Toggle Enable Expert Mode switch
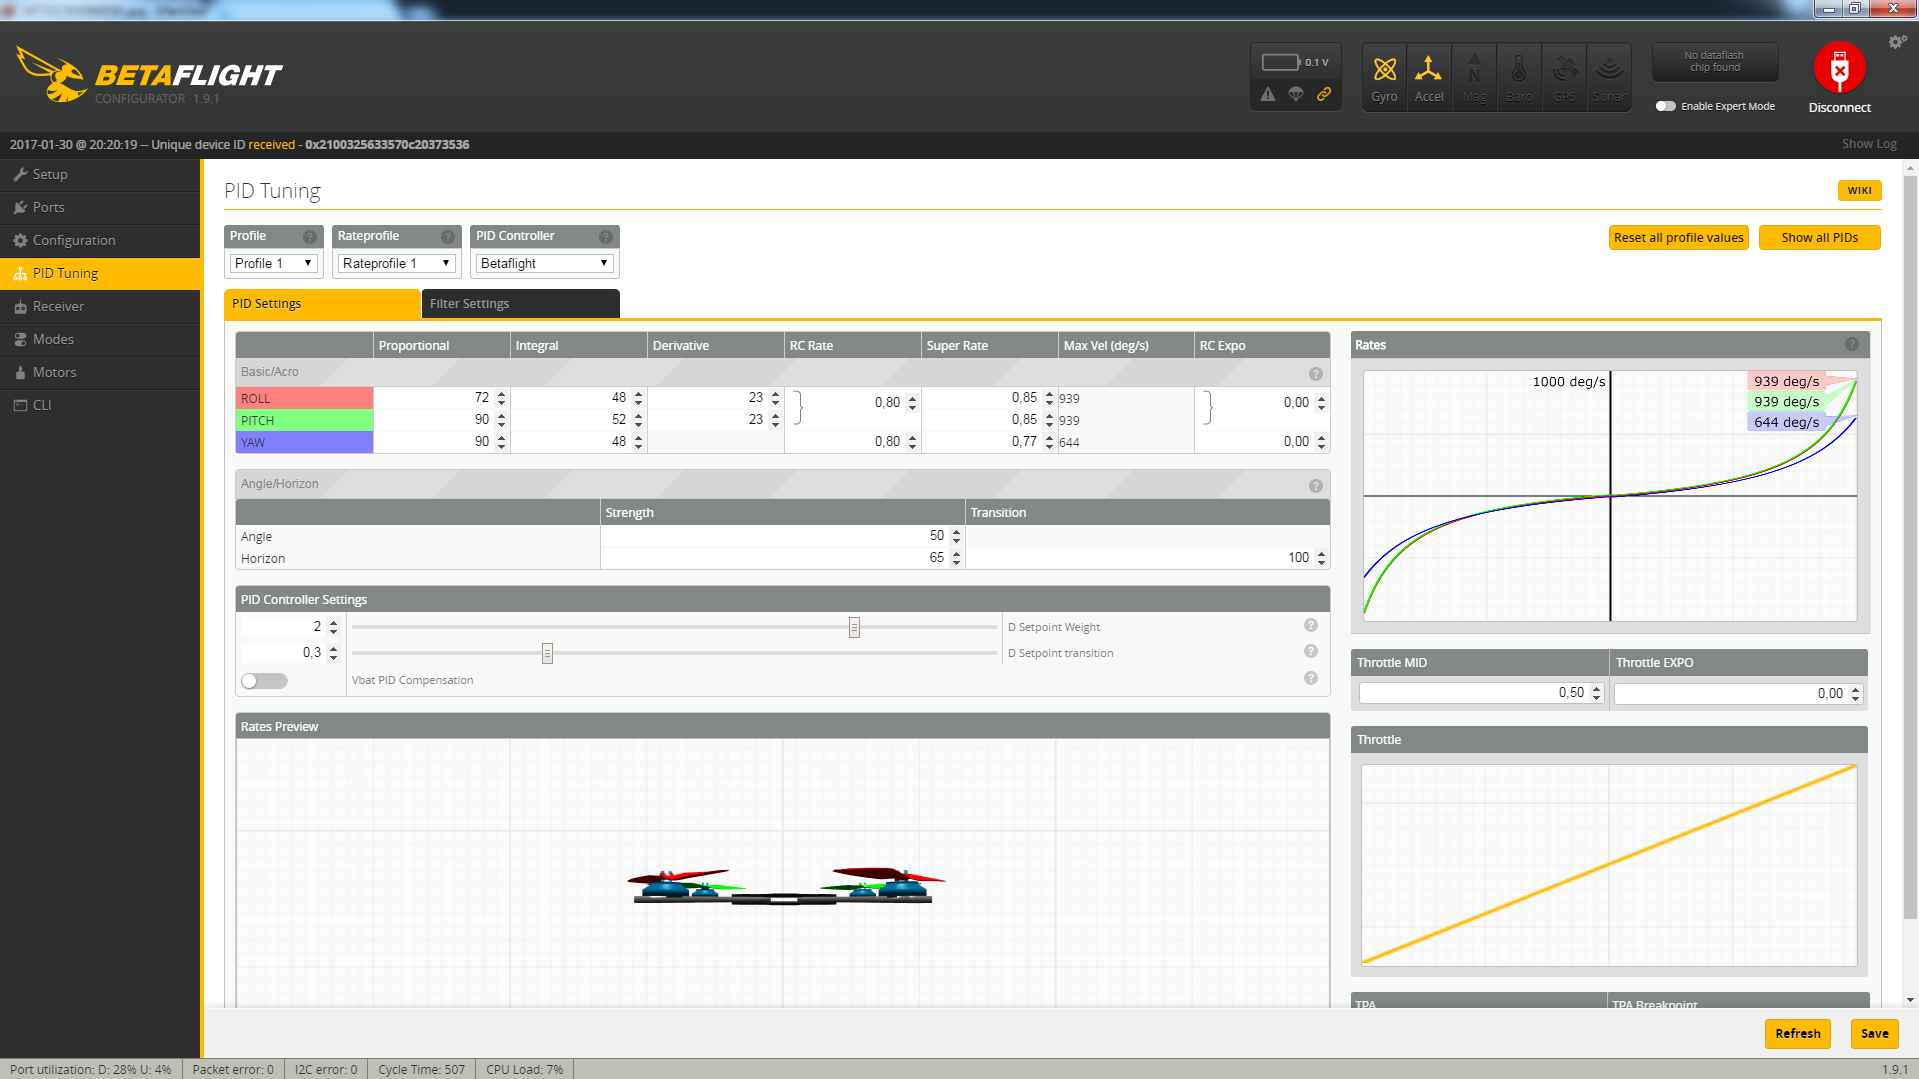 click(x=1665, y=106)
